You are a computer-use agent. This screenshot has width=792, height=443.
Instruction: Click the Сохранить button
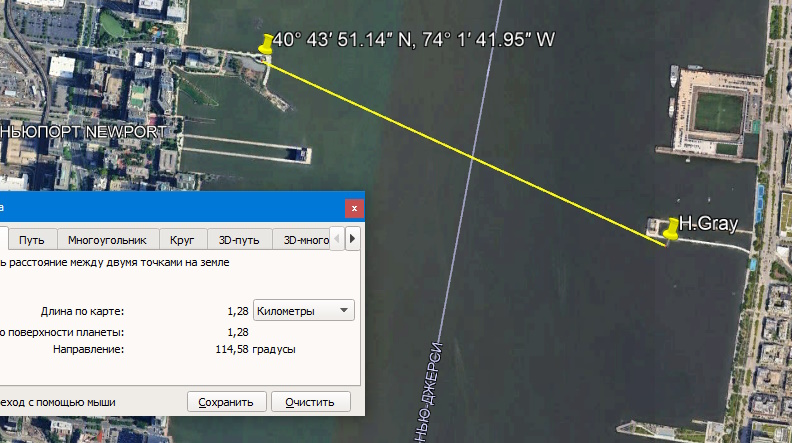(226, 402)
